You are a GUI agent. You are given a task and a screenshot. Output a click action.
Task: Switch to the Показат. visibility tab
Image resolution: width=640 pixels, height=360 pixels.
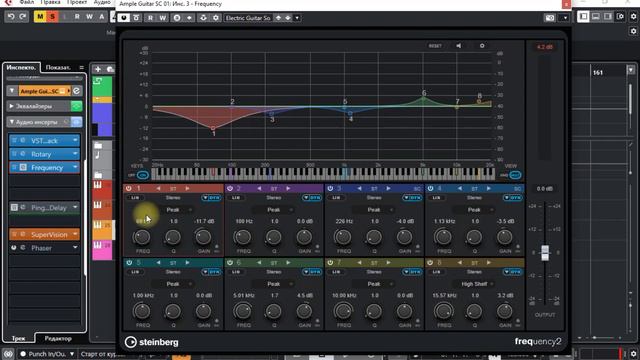point(58,67)
